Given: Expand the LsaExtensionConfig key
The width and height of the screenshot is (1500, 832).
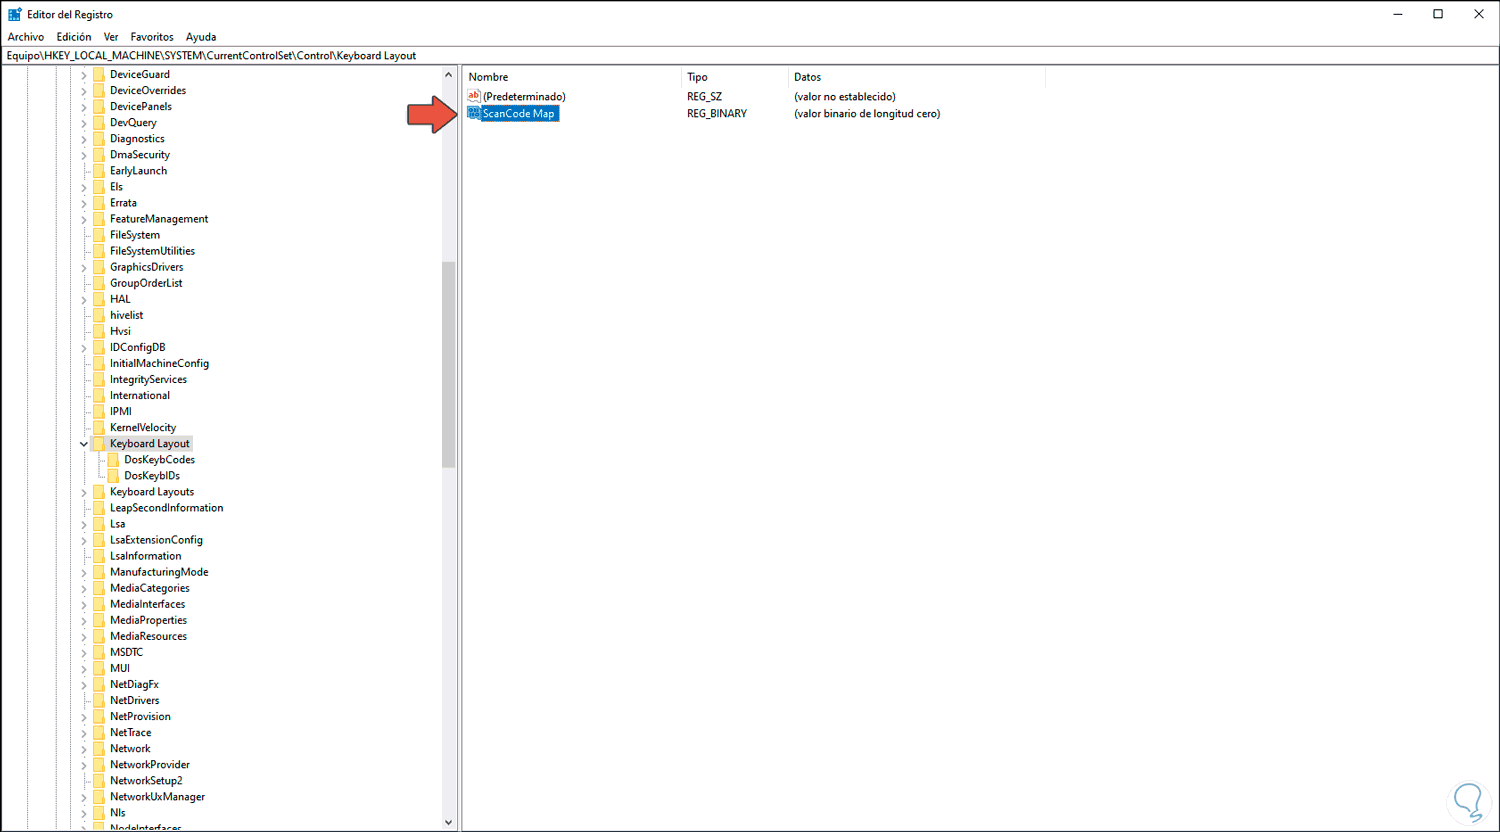Looking at the screenshot, I should click(84, 539).
